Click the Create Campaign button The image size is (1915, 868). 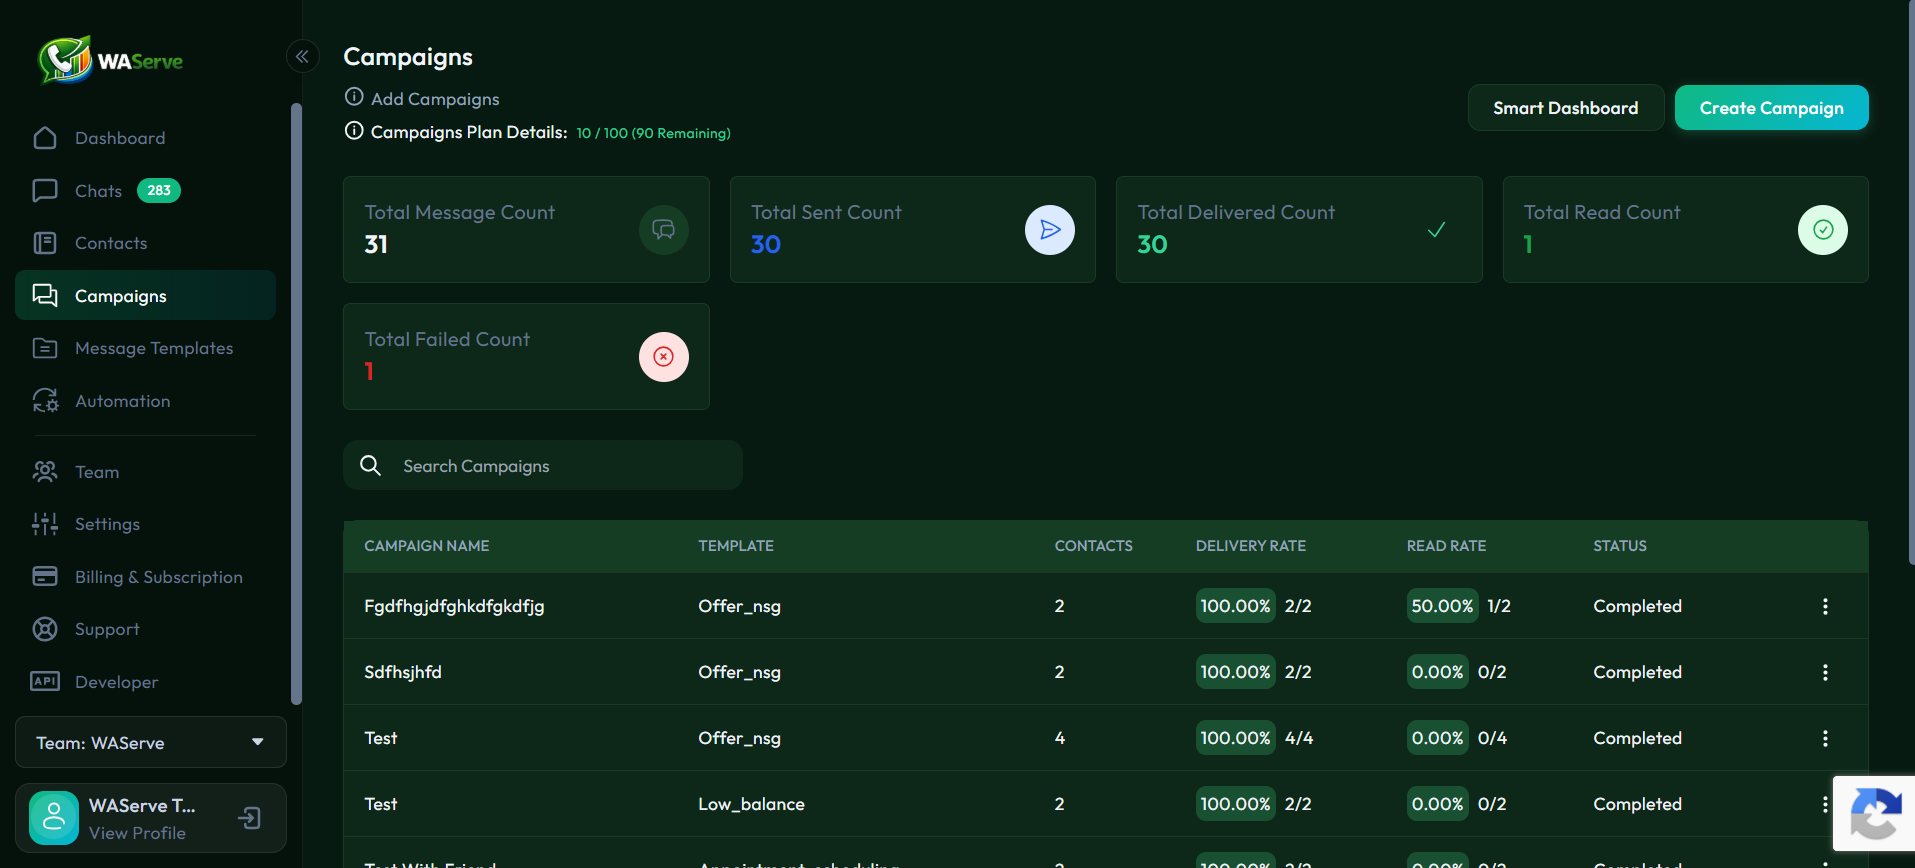tap(1771, 108)
